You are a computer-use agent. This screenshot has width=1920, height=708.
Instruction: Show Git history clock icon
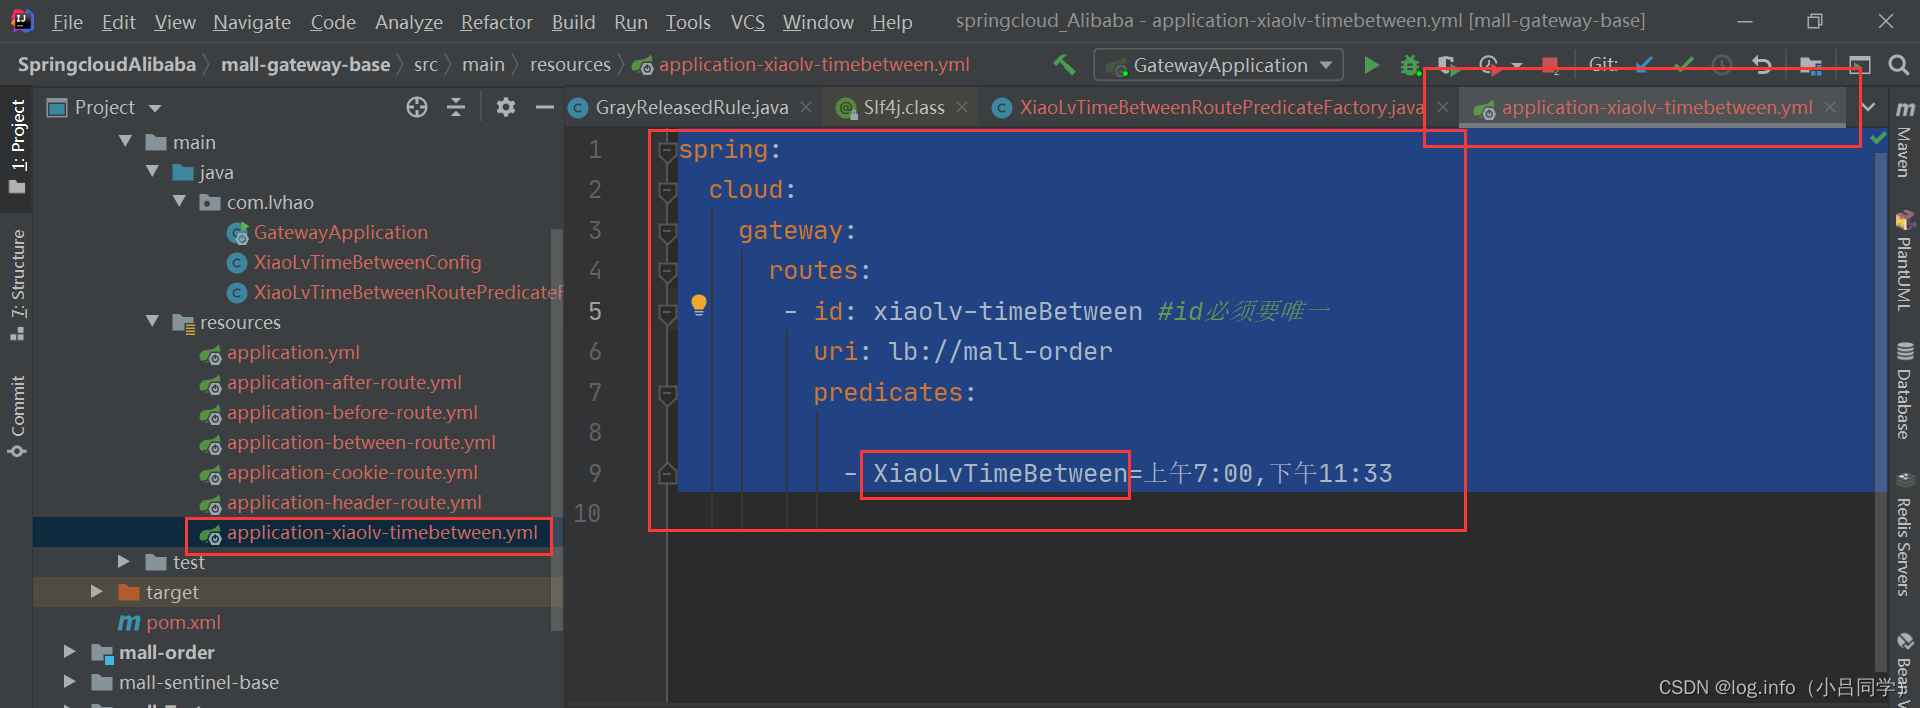coord(1722,65)
